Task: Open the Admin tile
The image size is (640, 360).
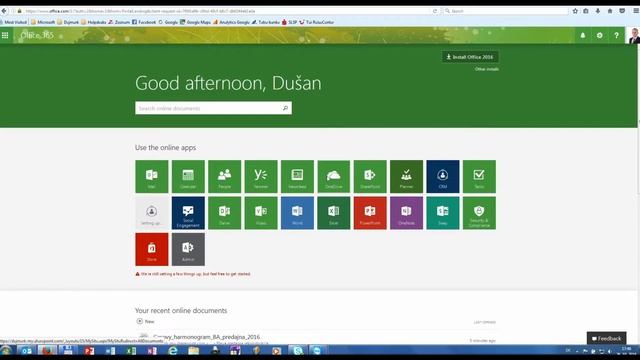Action: (x=188, y=249)
